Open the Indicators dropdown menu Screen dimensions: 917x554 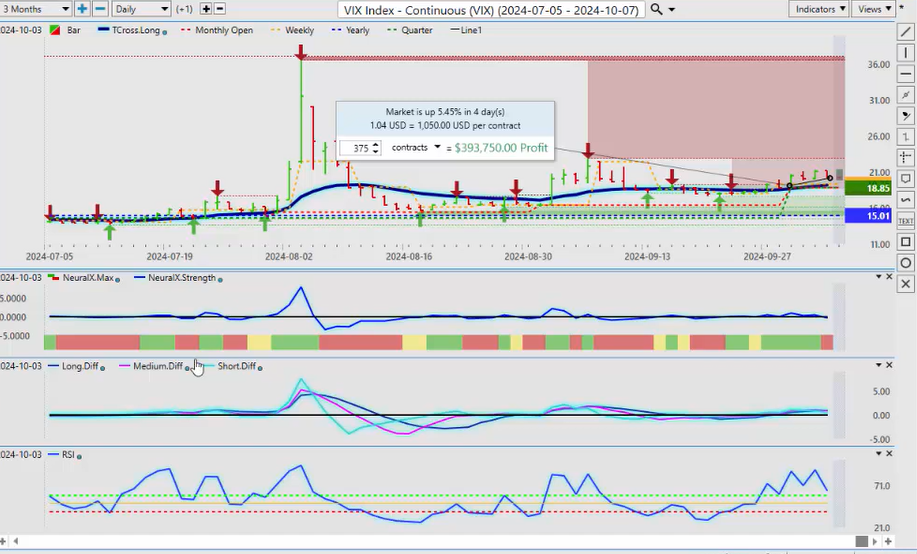(x=819, y=9)
